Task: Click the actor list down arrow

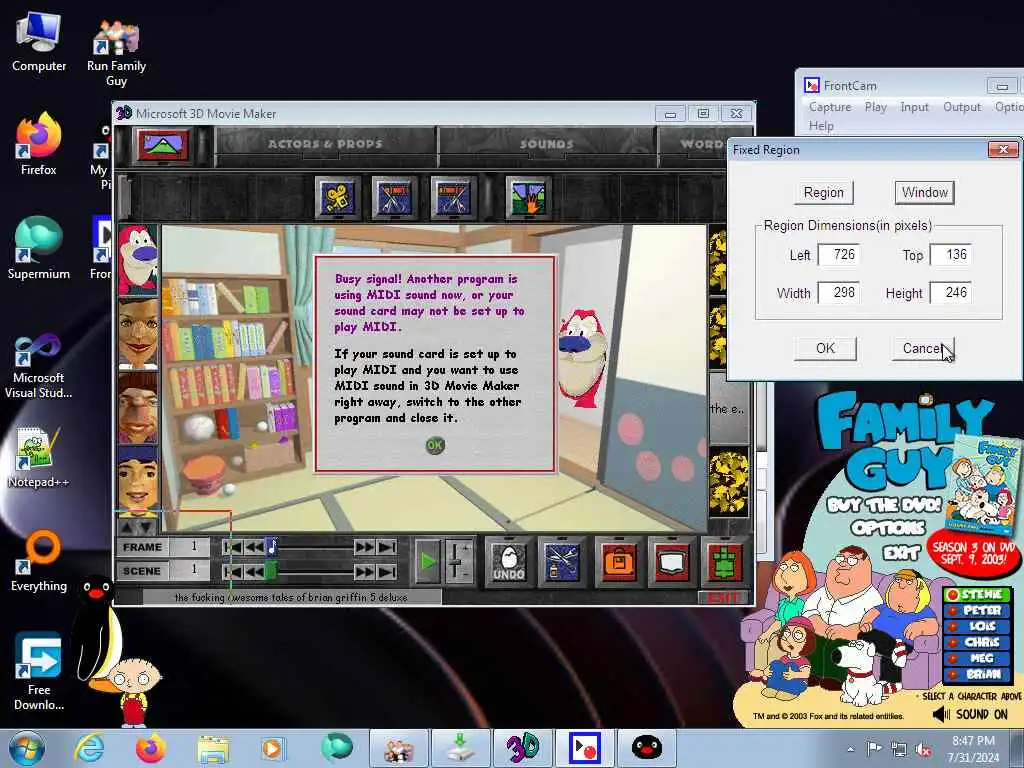Action: click(x=147, y=525)
